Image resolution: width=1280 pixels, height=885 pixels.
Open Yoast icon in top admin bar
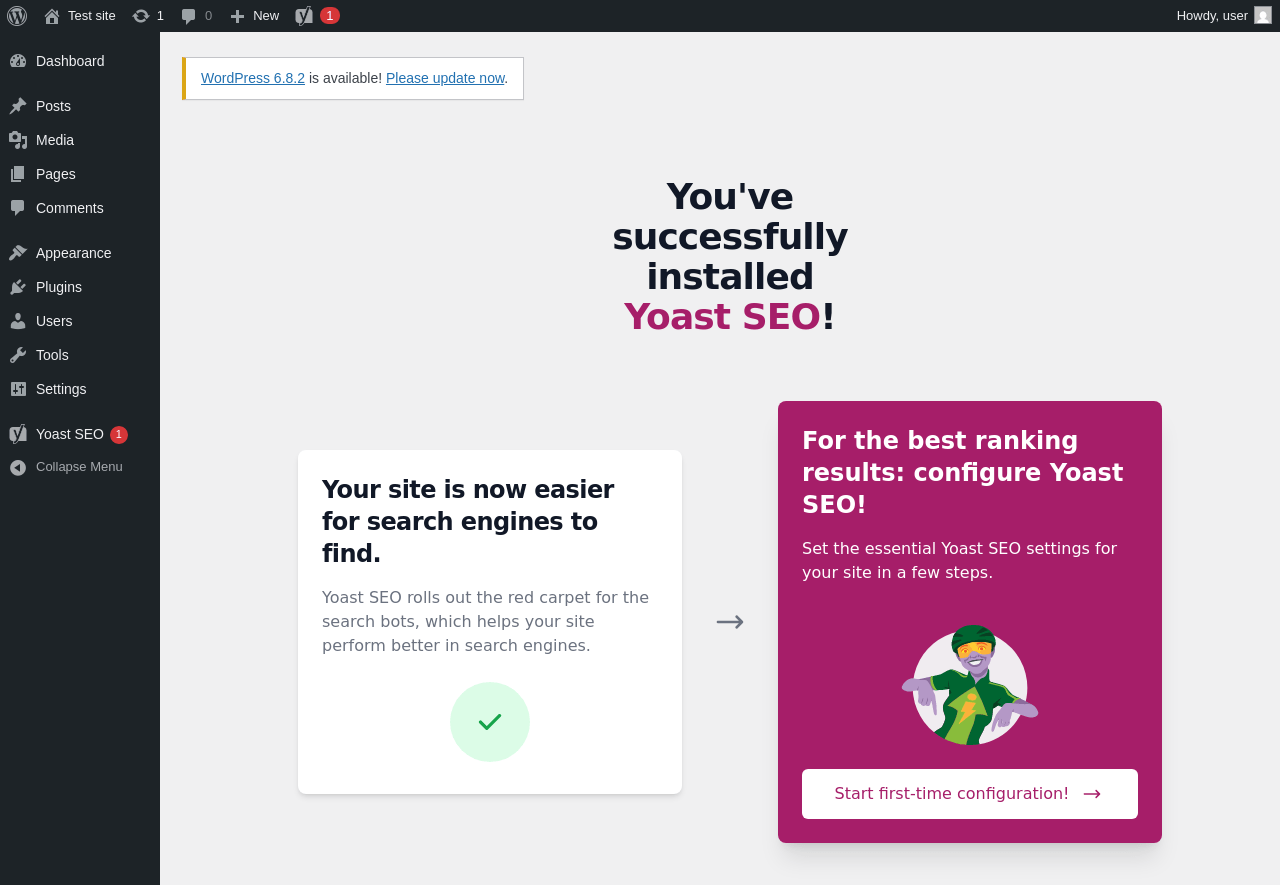[x=304, y=16]
